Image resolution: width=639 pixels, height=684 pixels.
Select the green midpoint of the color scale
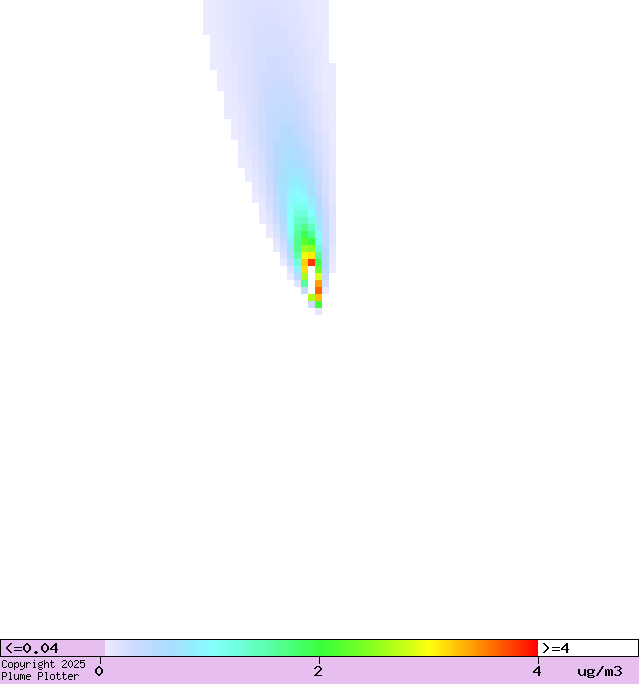point(320,648)
